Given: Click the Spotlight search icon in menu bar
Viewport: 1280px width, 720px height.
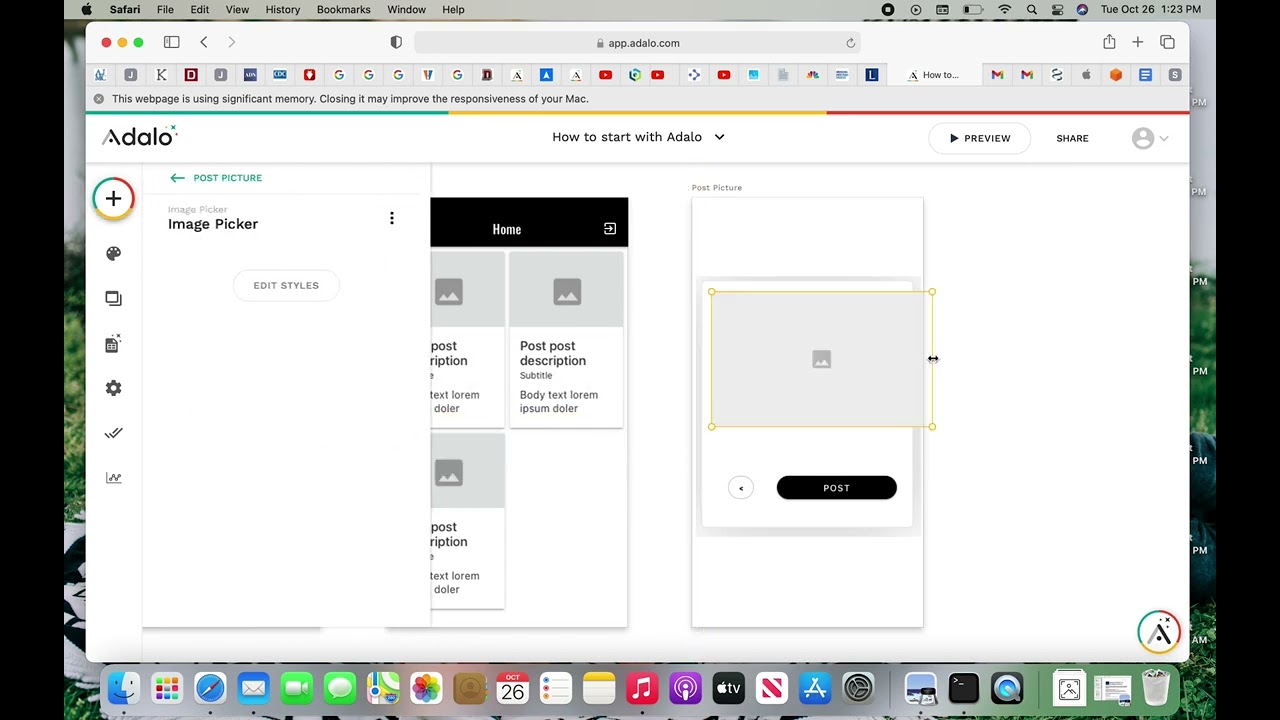Looking at the screenshot, I should [x=1032, y=9].
